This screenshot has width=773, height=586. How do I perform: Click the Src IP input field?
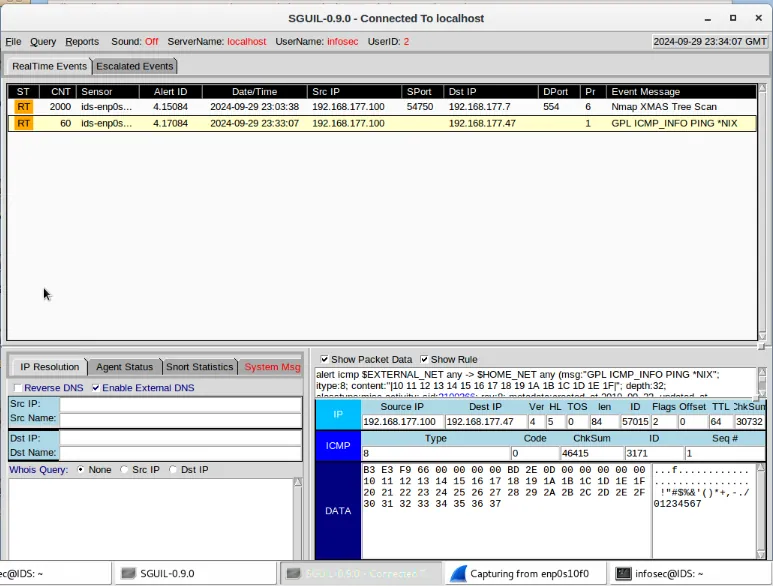click(x=180, y=404)
